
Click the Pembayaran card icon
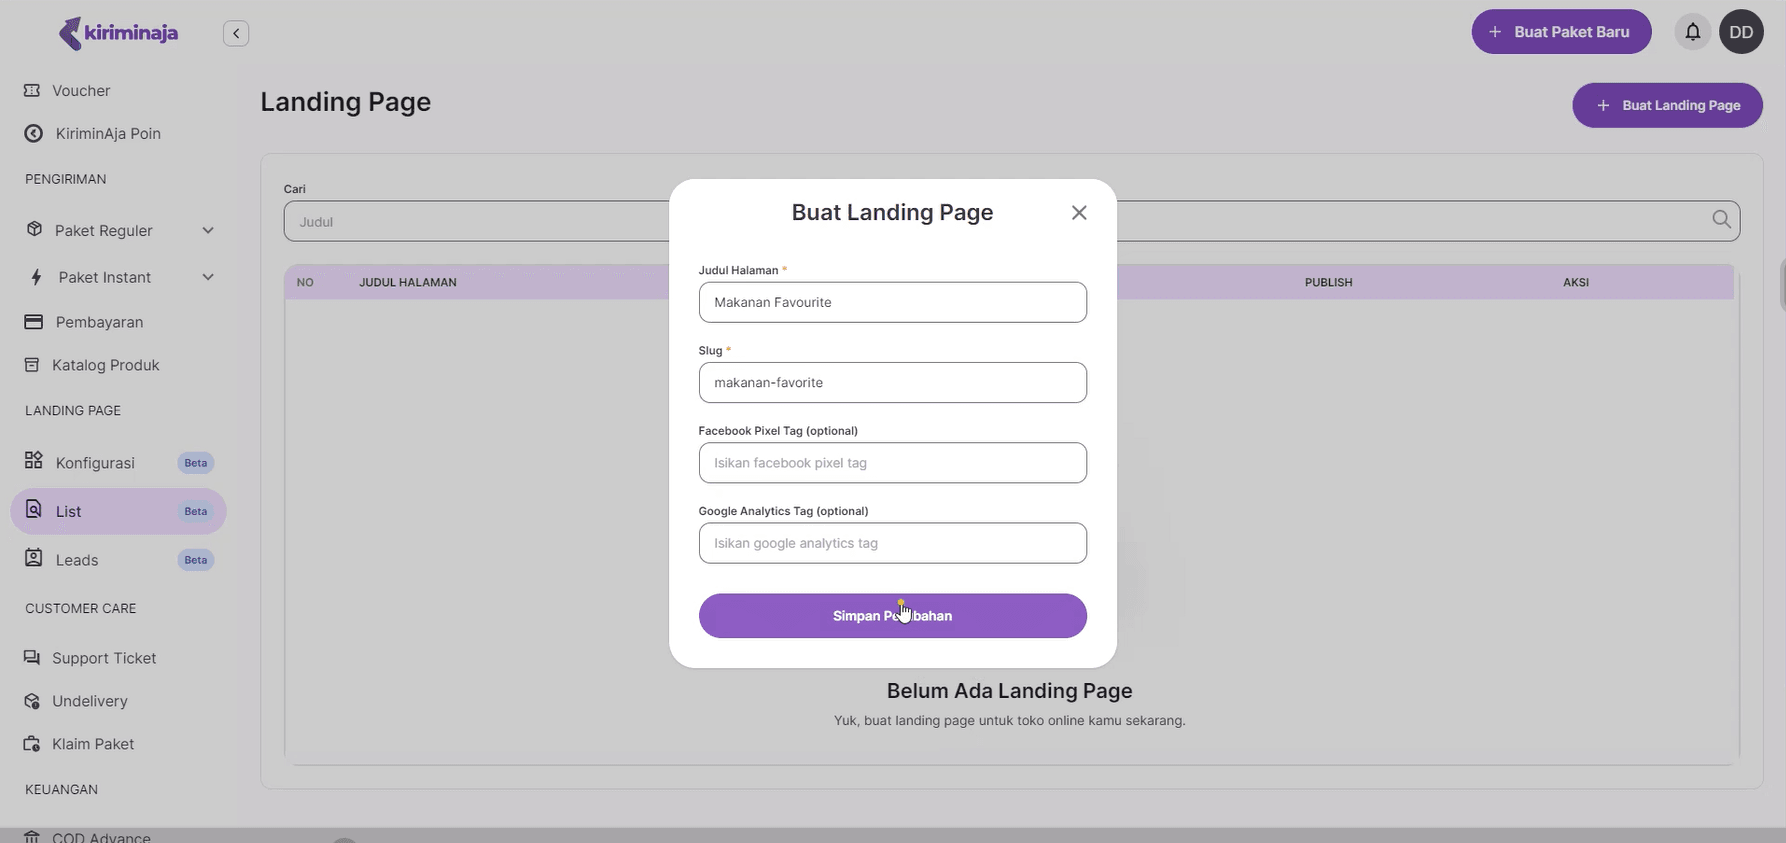point(33,322)
